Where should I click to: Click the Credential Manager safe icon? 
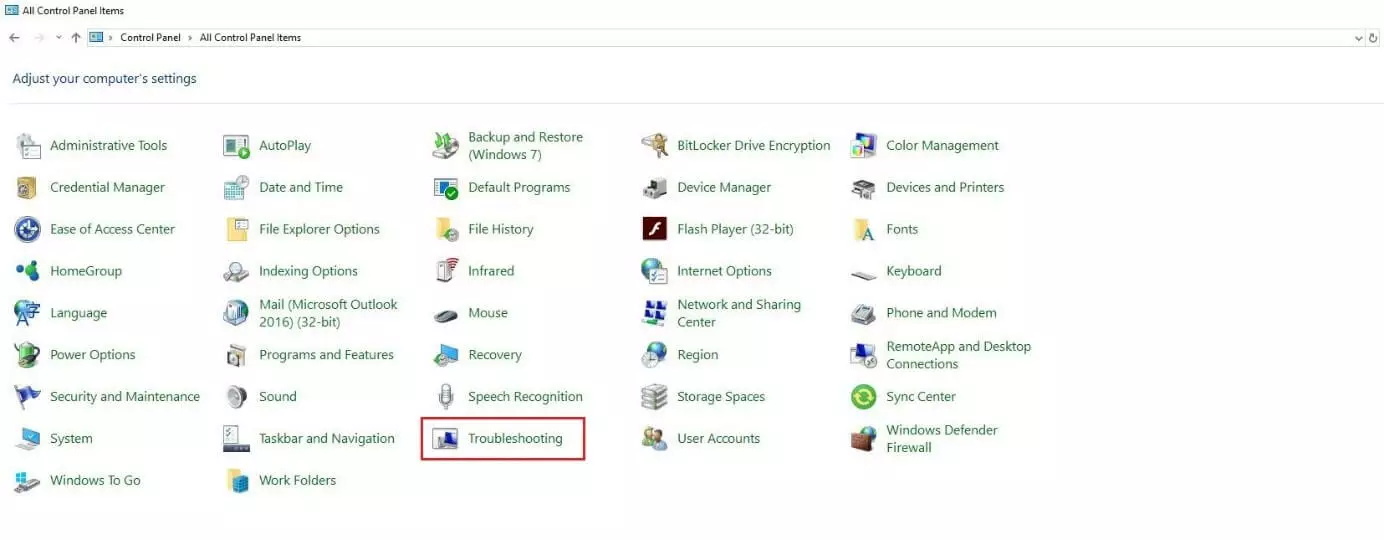[28, 188]
